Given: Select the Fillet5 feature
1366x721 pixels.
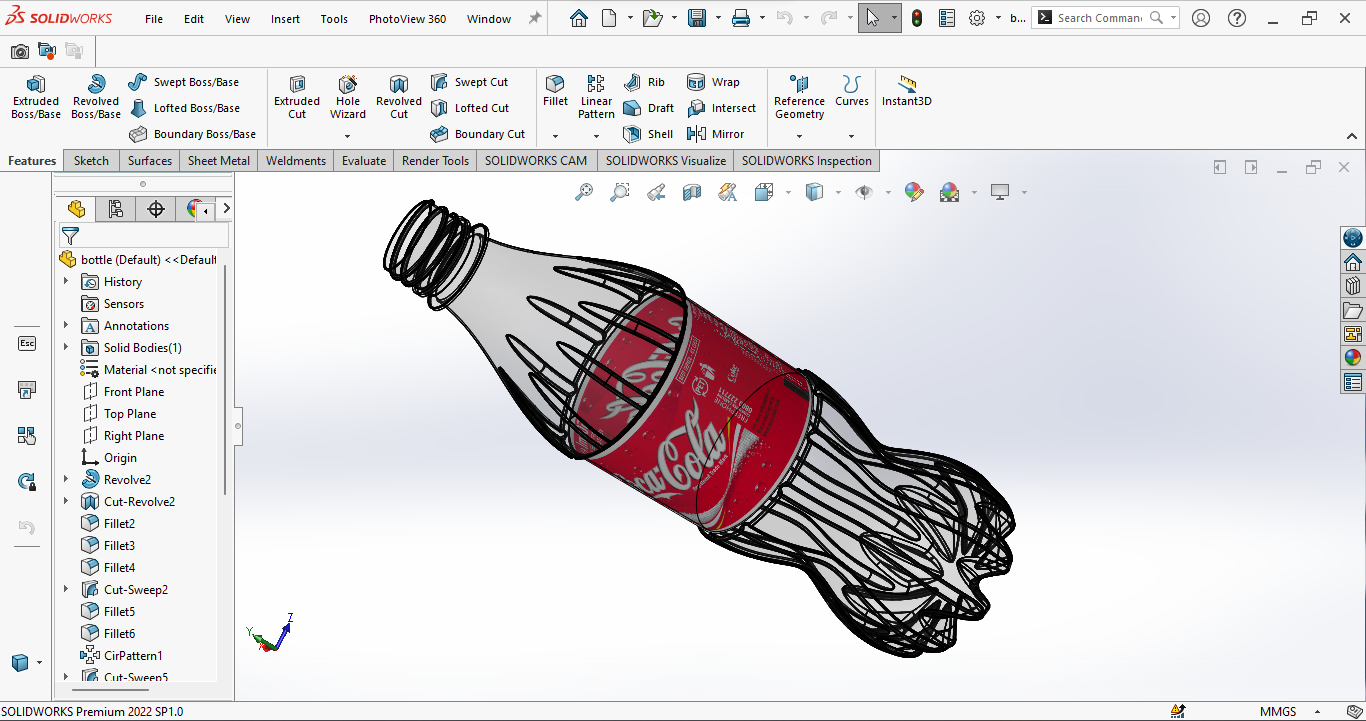Looking at the screenshot, I should point(119,612).
